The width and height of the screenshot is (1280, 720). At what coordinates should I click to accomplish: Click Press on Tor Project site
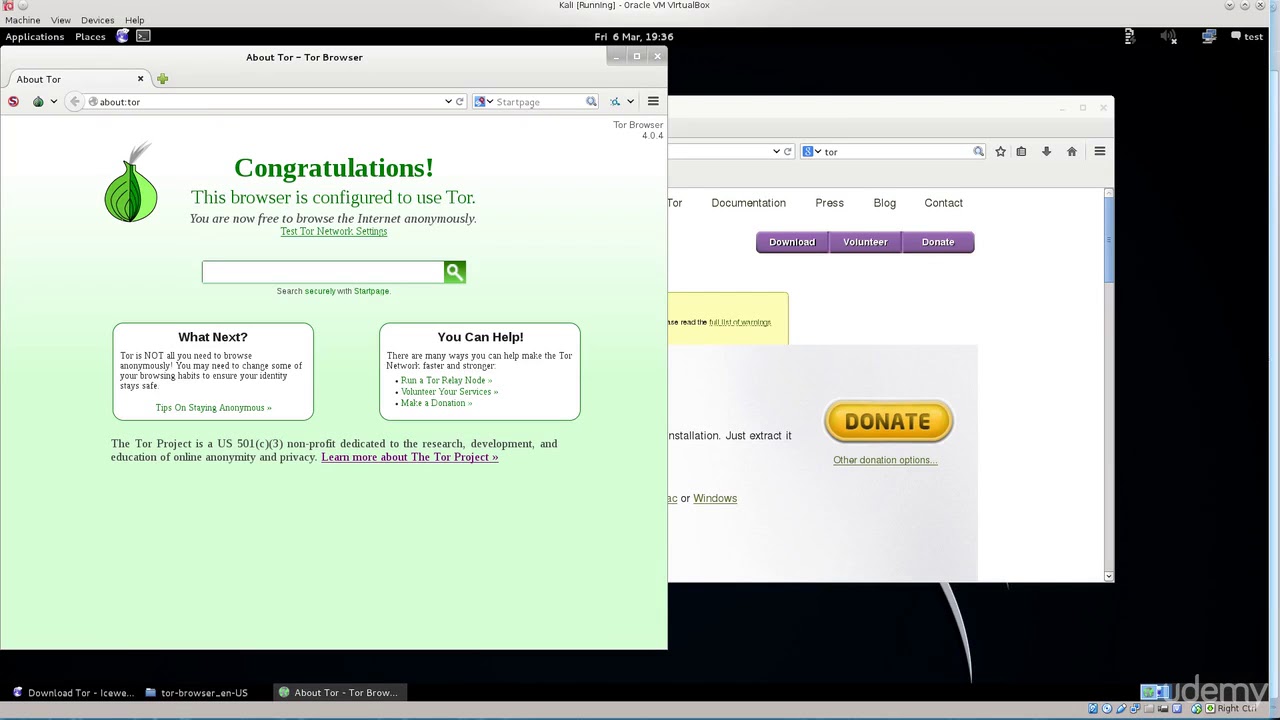pyautogui.click(x=829, y=203)
